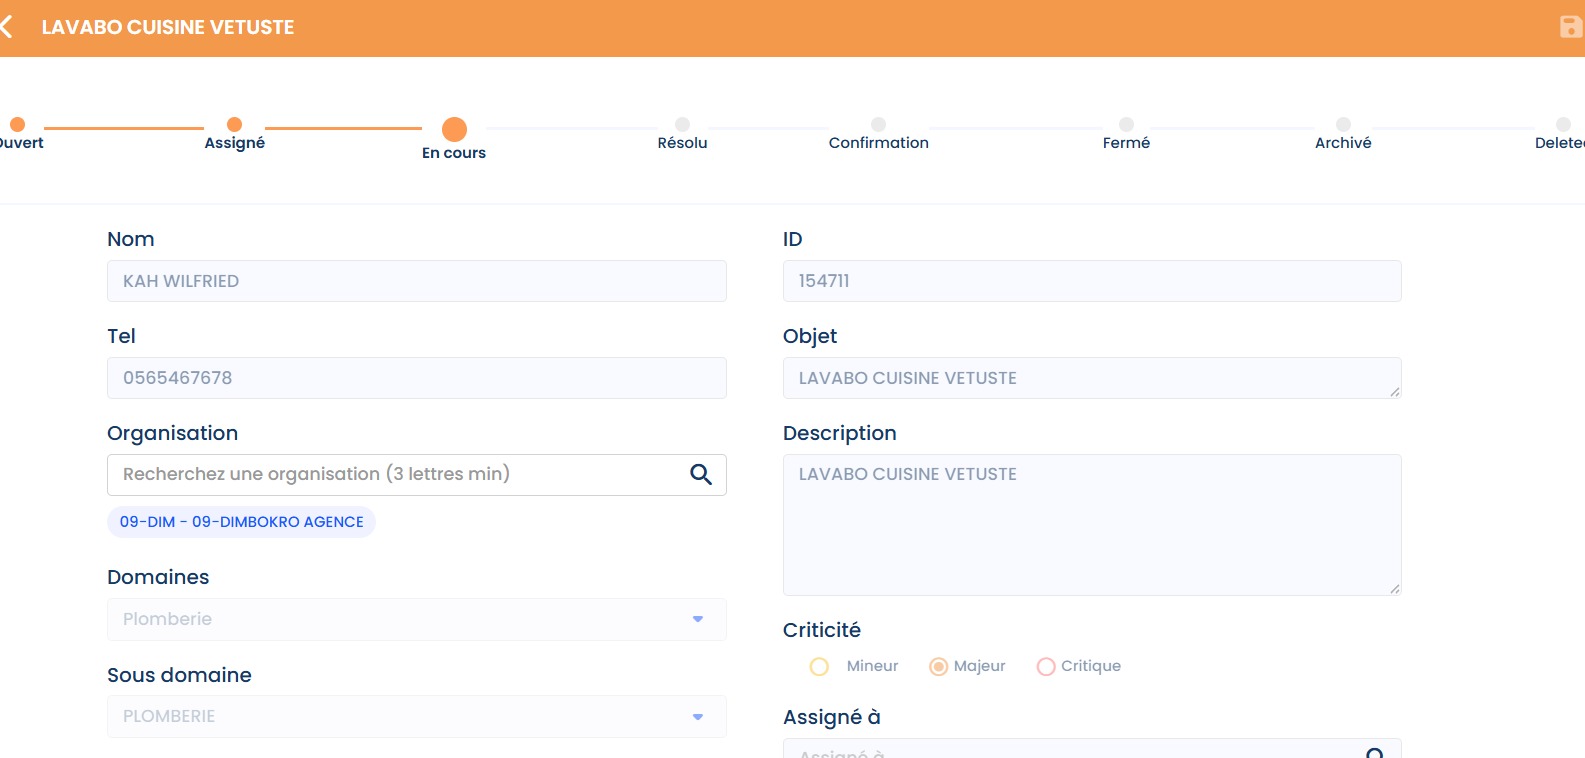Screen dimensions: 1585x758
Task: Select the Mineur criticality radio button
Action: pyautogui.click(x=819, y=667)
